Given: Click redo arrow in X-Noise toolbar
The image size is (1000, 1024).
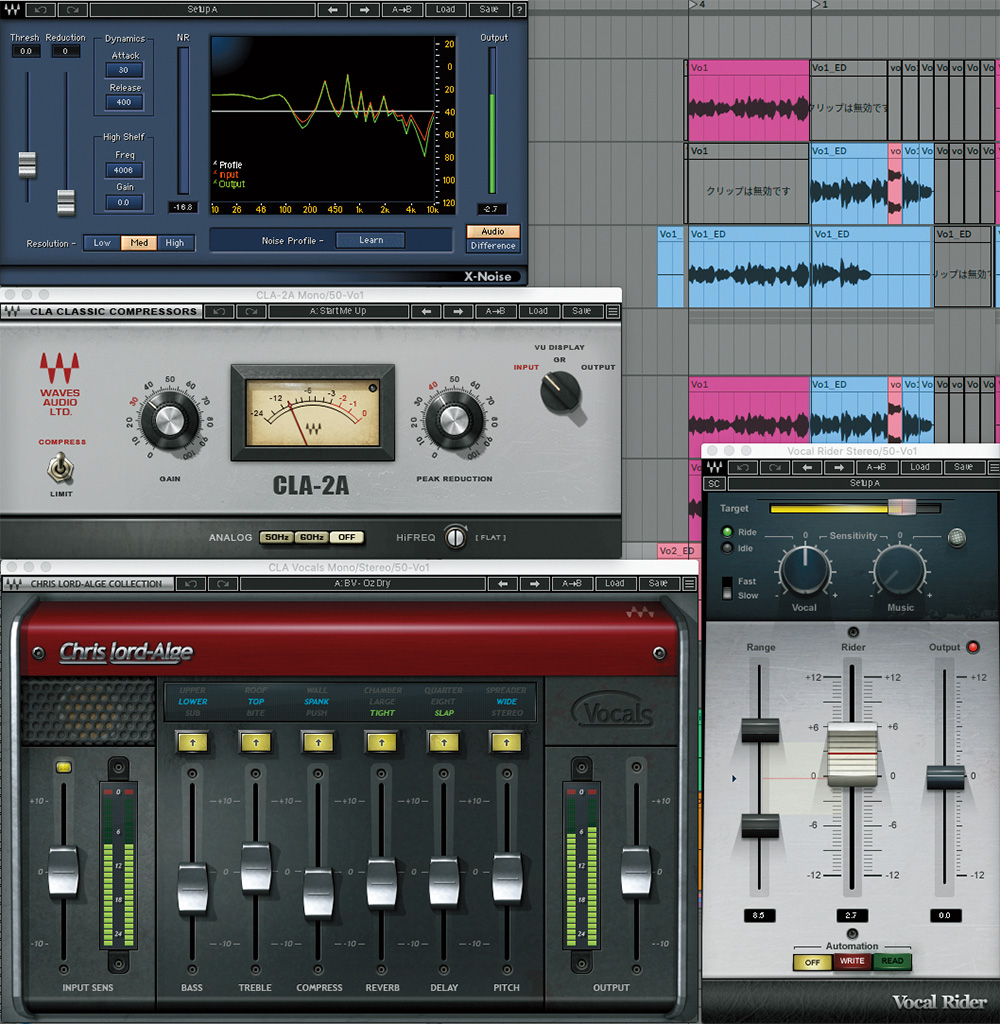Looking at the screenshot, I should (73, 10).
